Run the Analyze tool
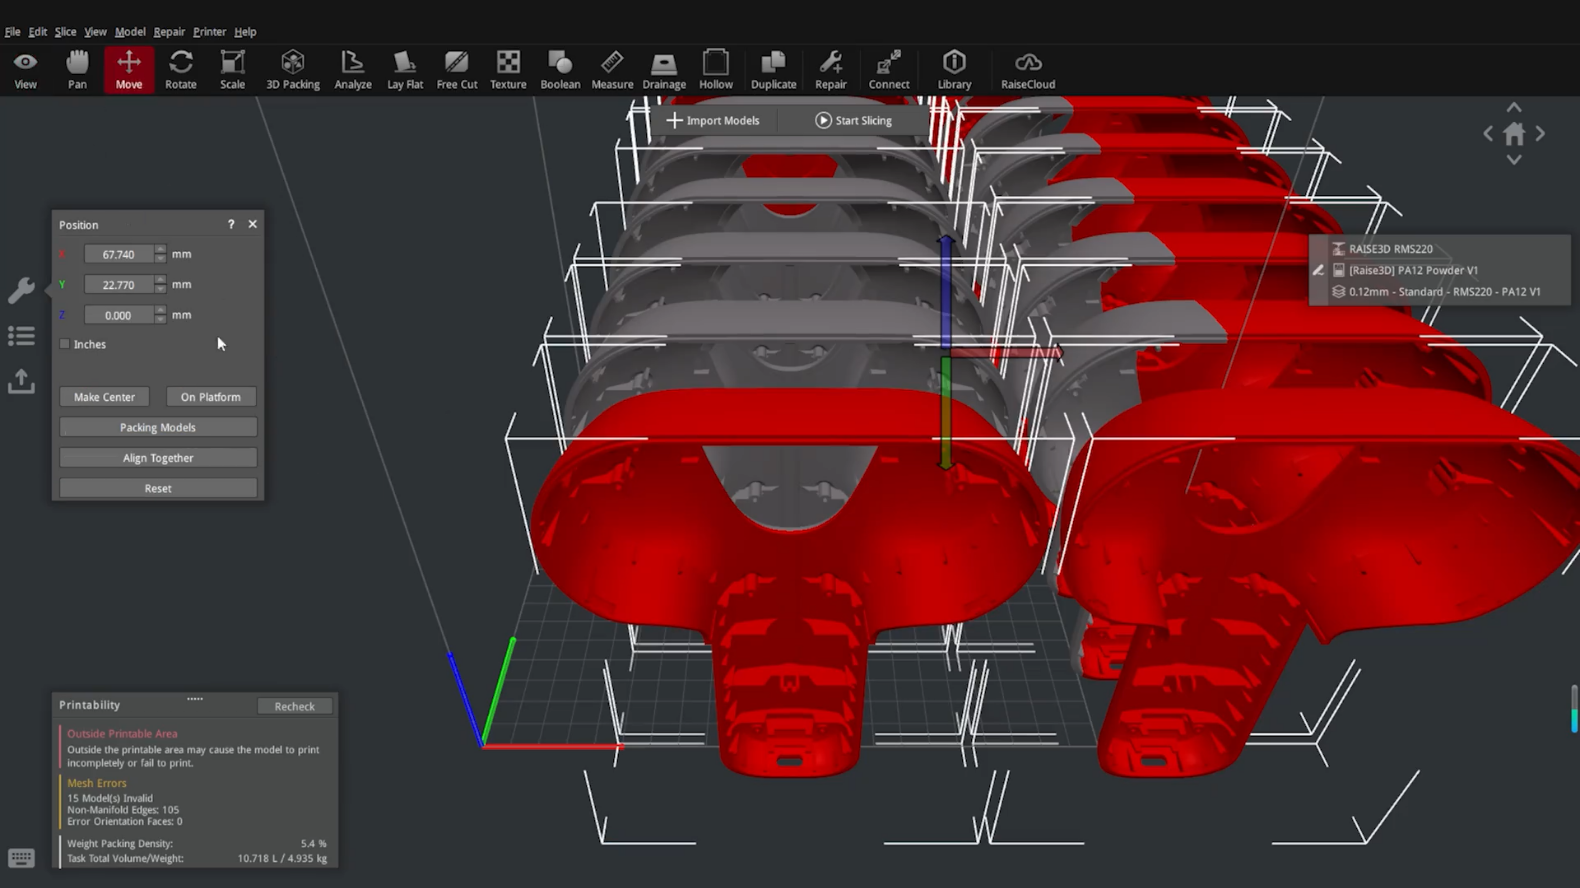The image size is (1580, 888). point(353,70)
